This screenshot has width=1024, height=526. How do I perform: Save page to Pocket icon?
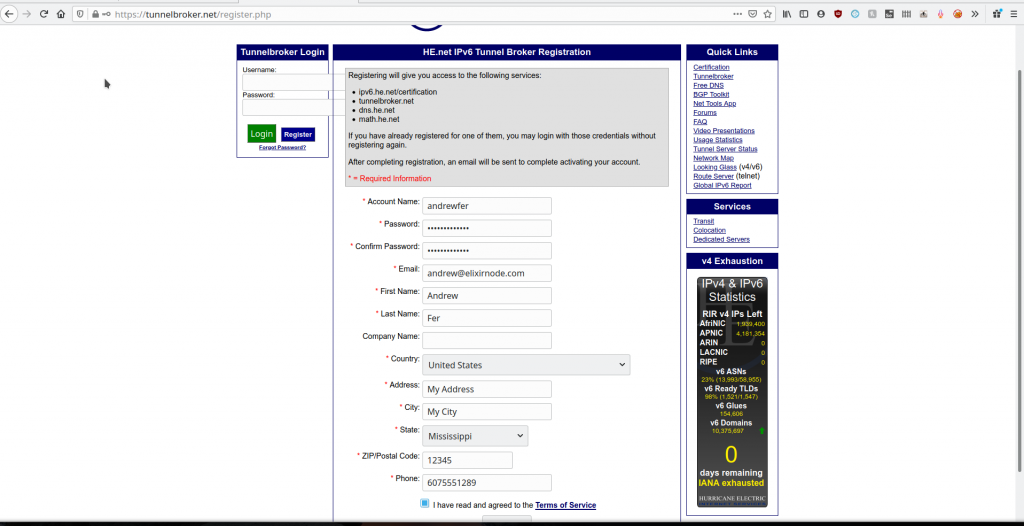753,14
